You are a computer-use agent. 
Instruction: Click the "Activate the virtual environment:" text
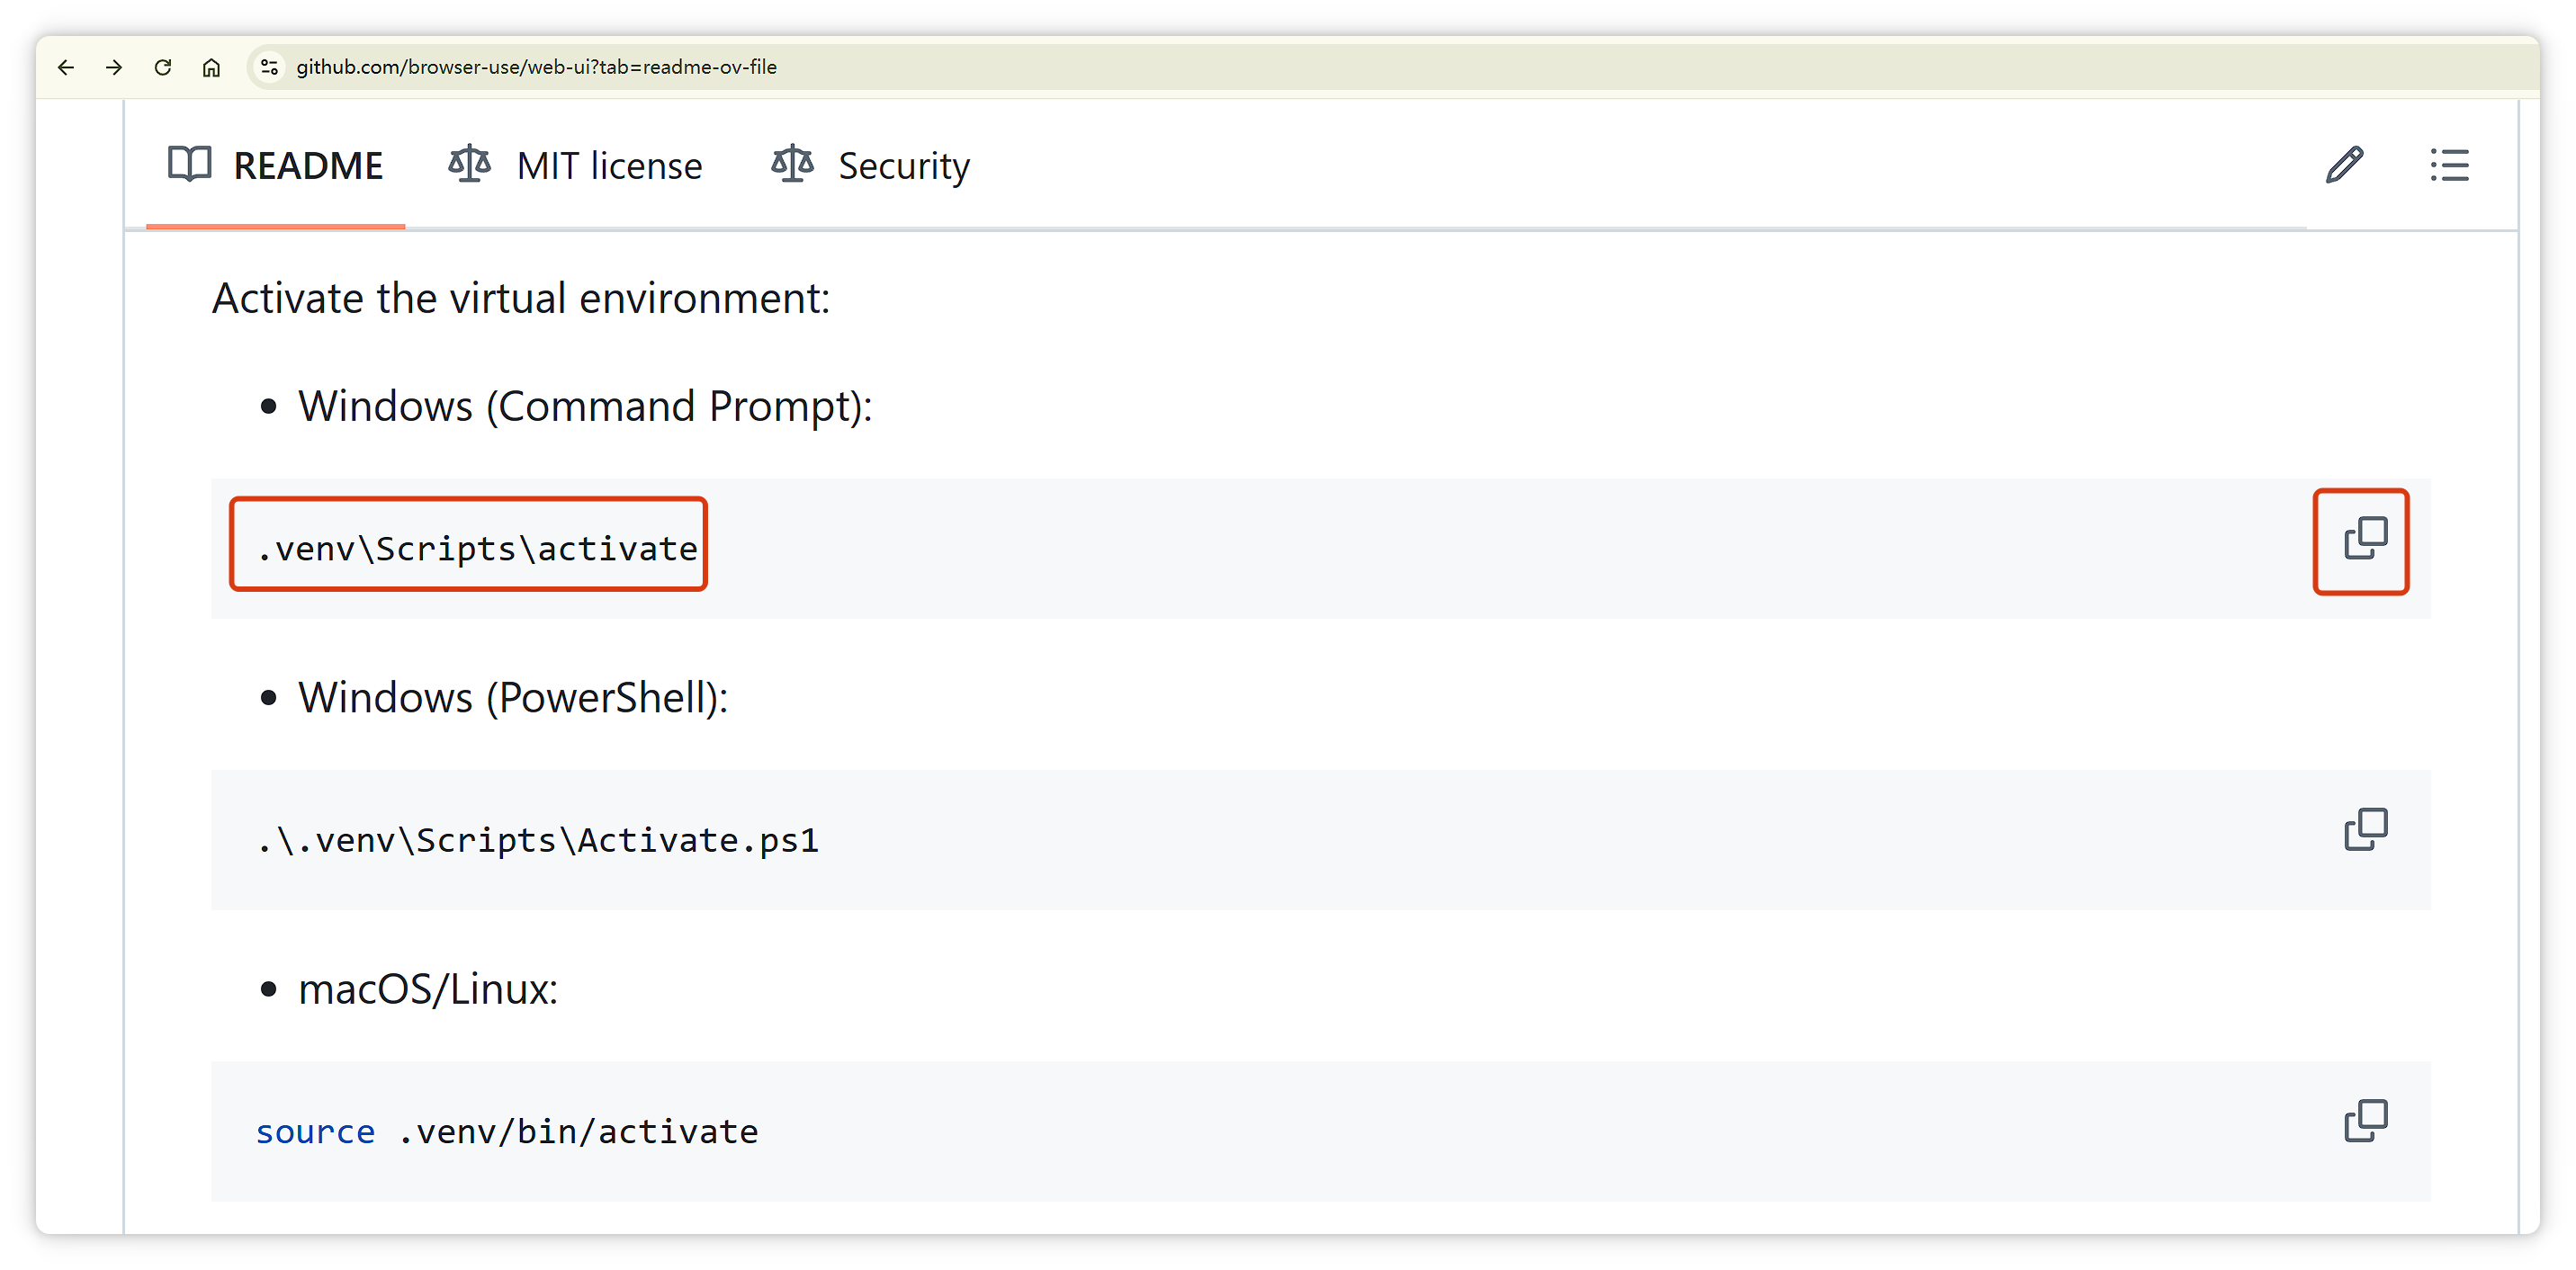point(521,299)
